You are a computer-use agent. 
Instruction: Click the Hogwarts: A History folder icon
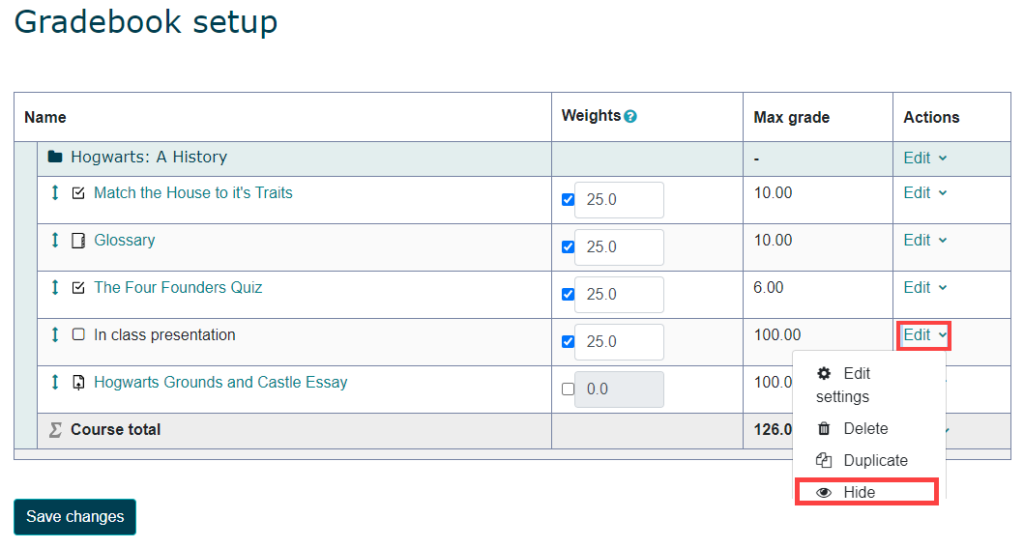[x=56, y=157]
